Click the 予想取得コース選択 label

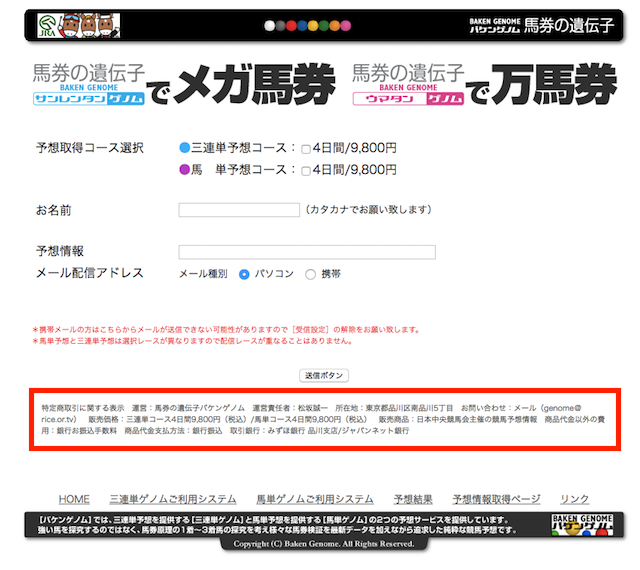[90, 148]
